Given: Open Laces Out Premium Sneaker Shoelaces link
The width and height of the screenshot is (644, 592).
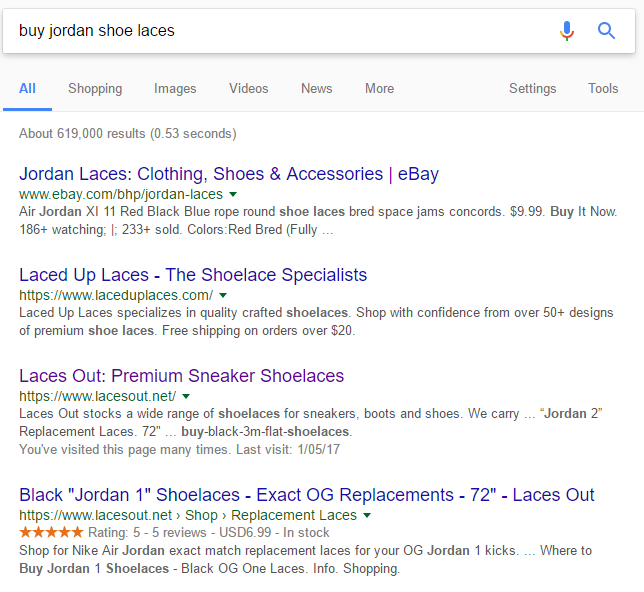Looking at the screenshot, I should click(x=181, y=376).
